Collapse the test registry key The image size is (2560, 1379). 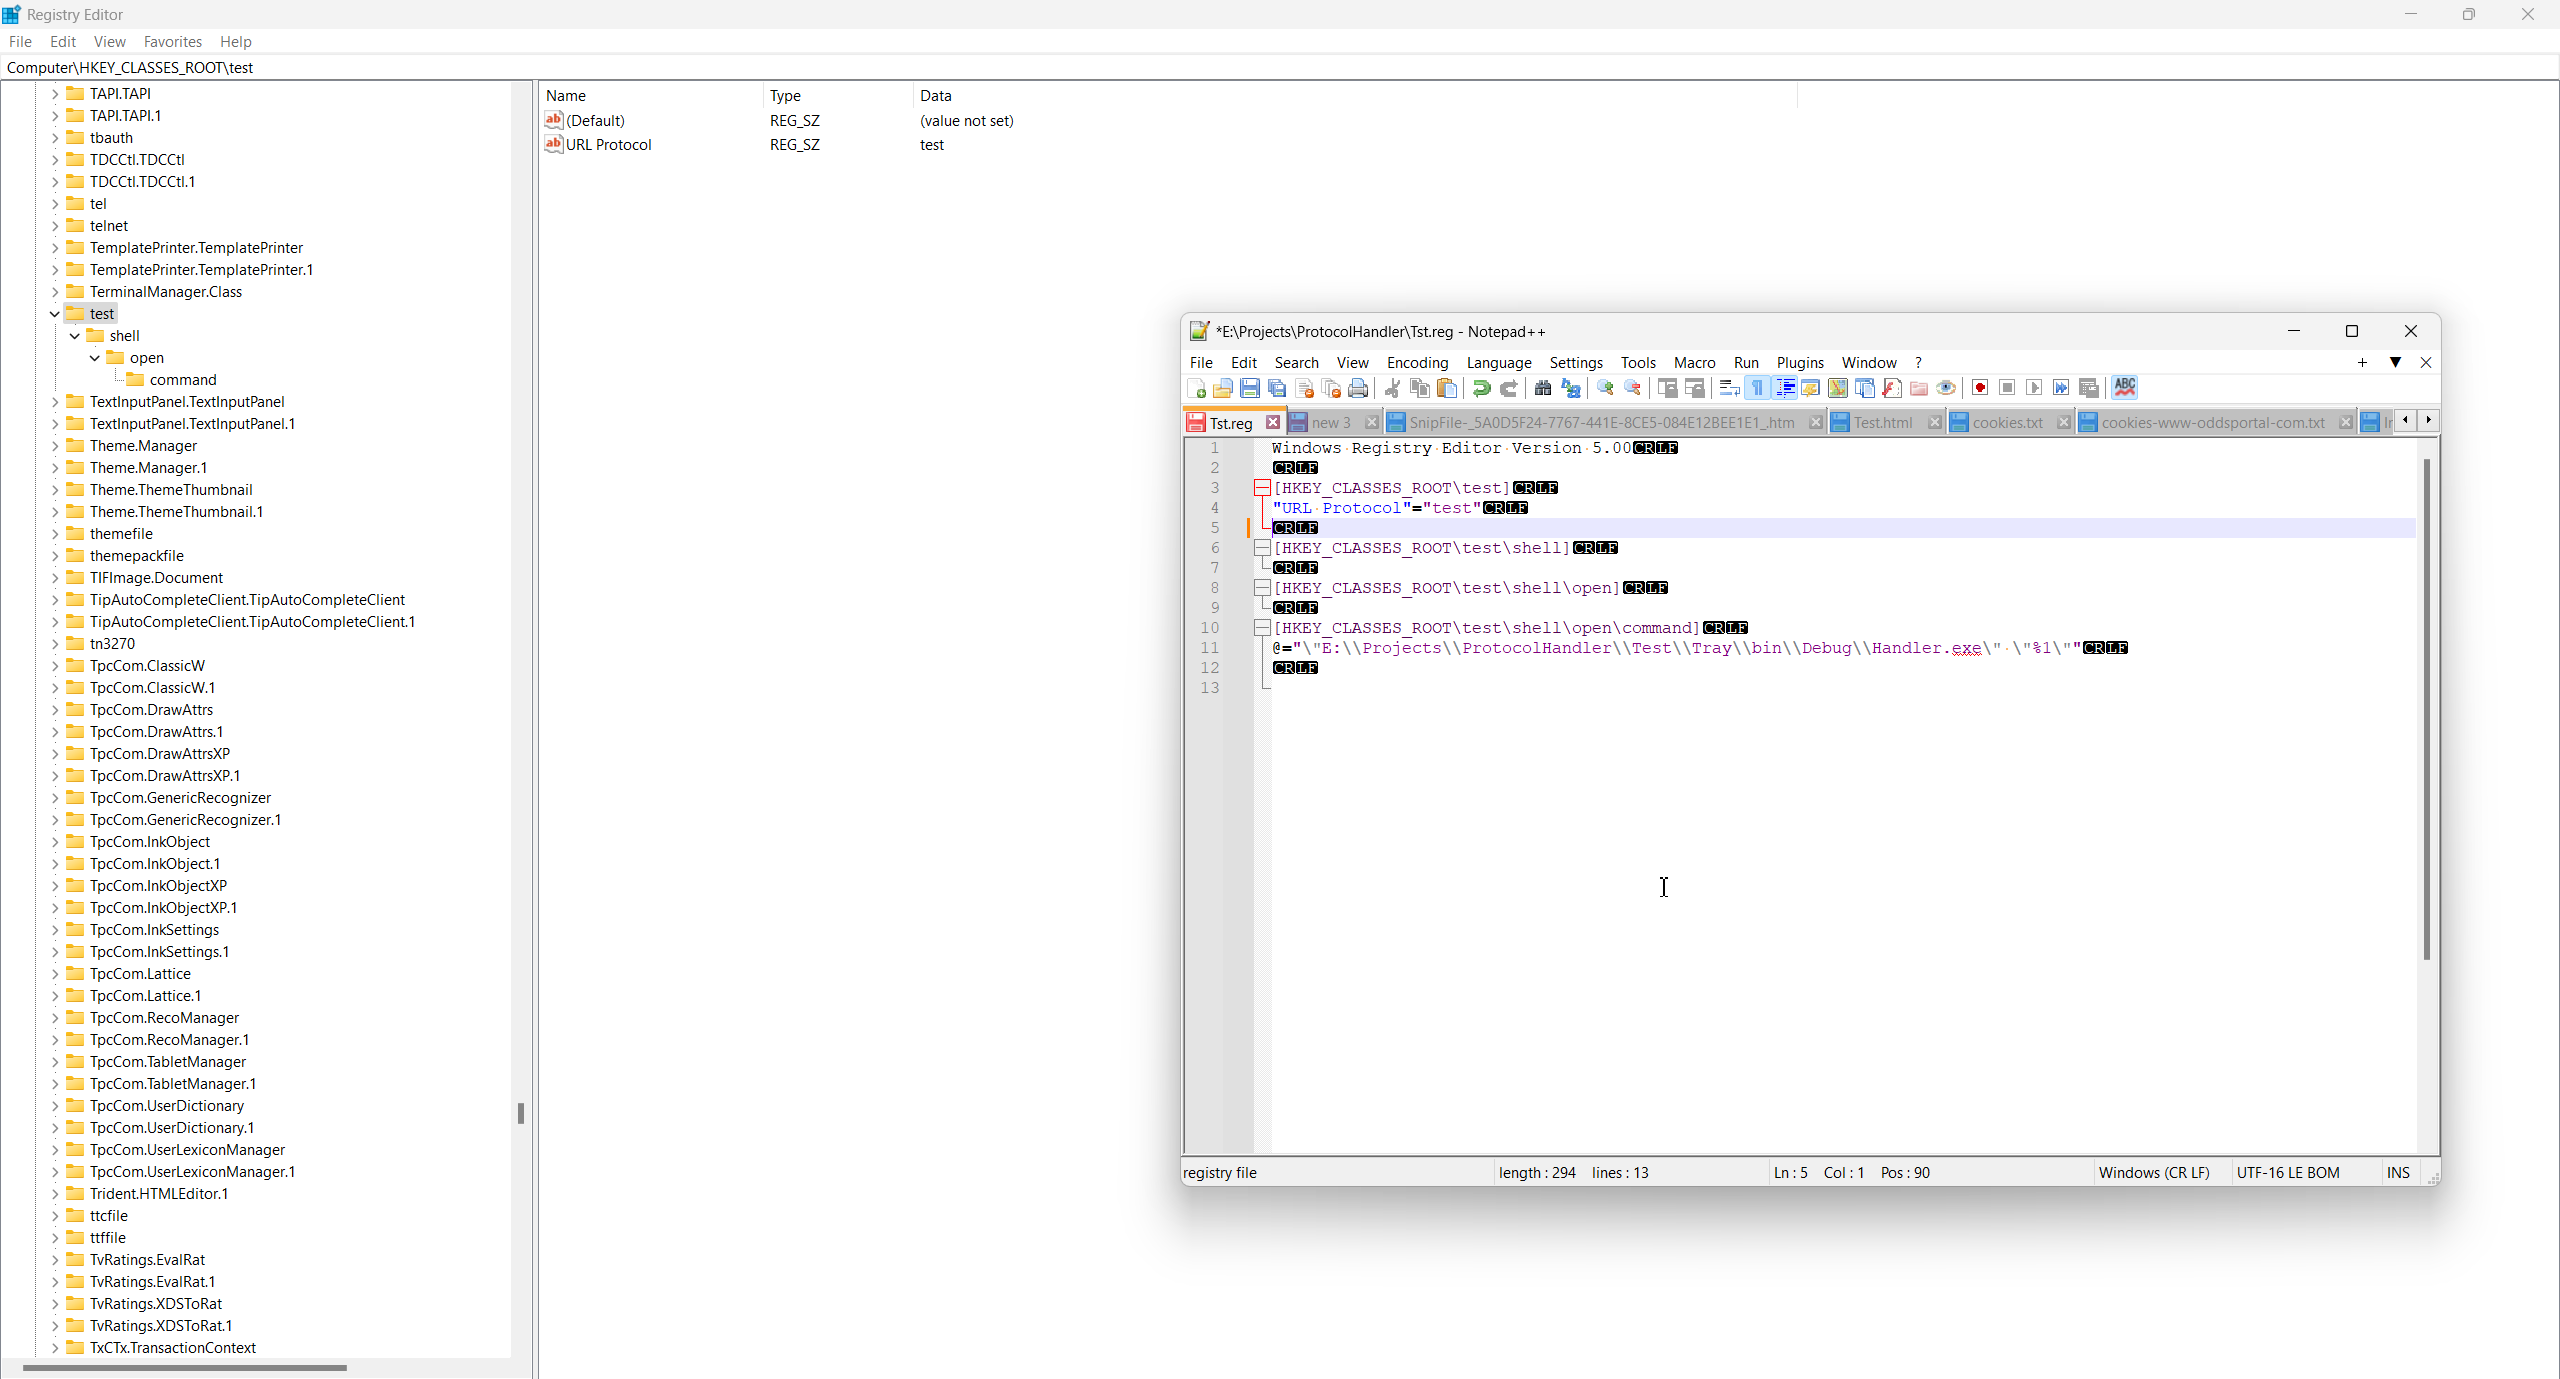coord(55,314)
